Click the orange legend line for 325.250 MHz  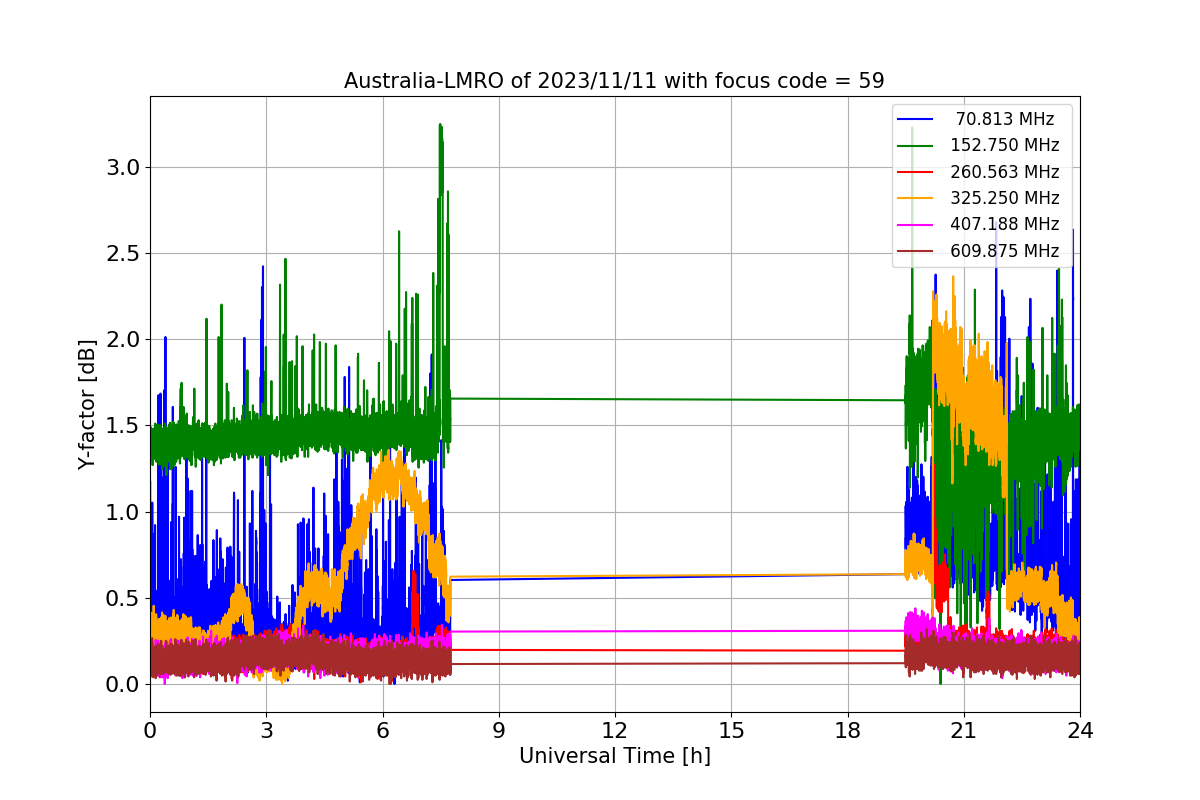tap(916, 199)
